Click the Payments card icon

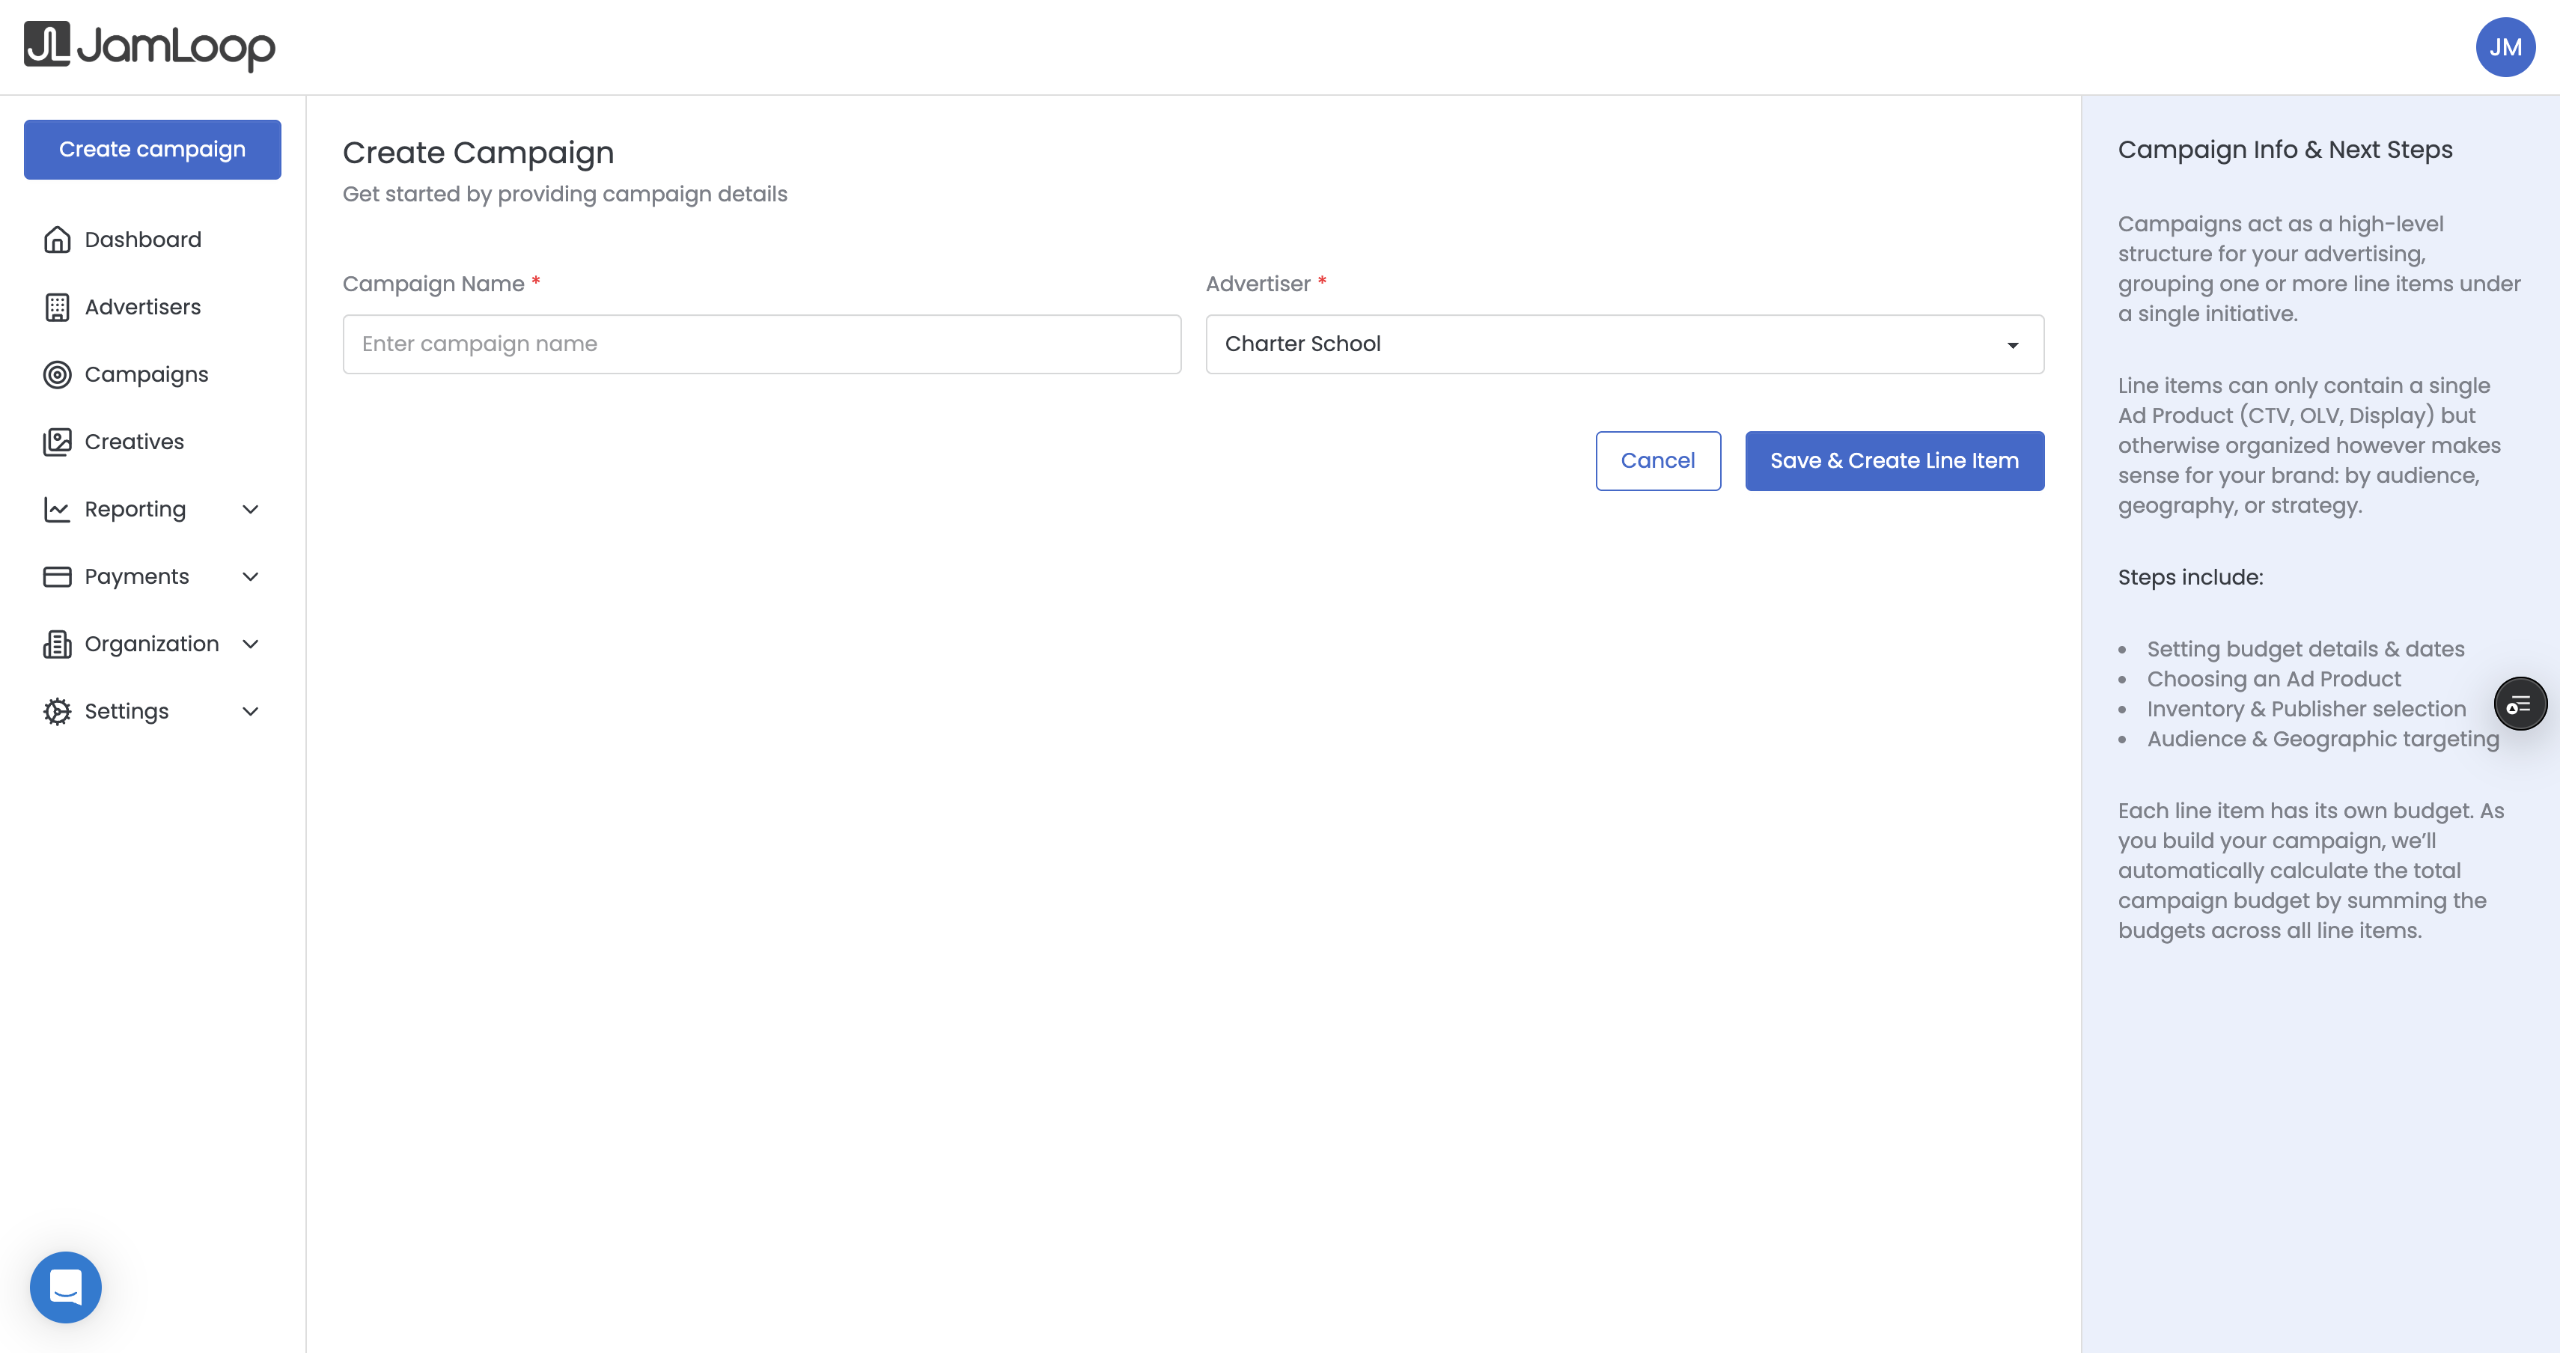tap(57, 577)
